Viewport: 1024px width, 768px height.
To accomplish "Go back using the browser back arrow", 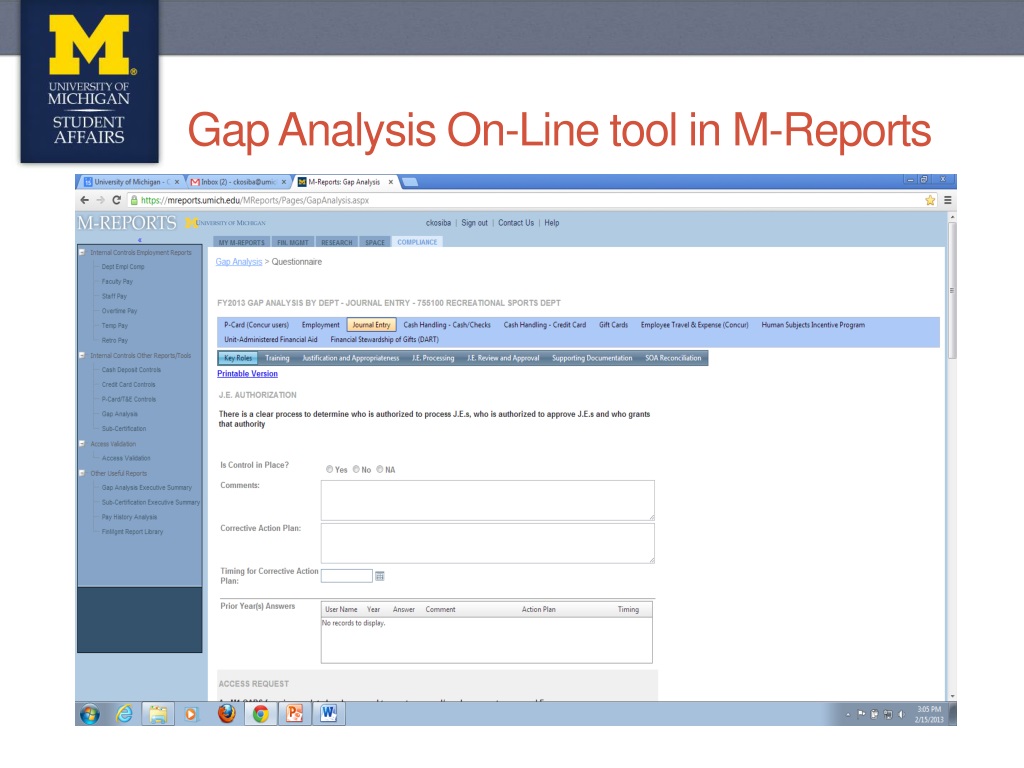I will (84, 200).
